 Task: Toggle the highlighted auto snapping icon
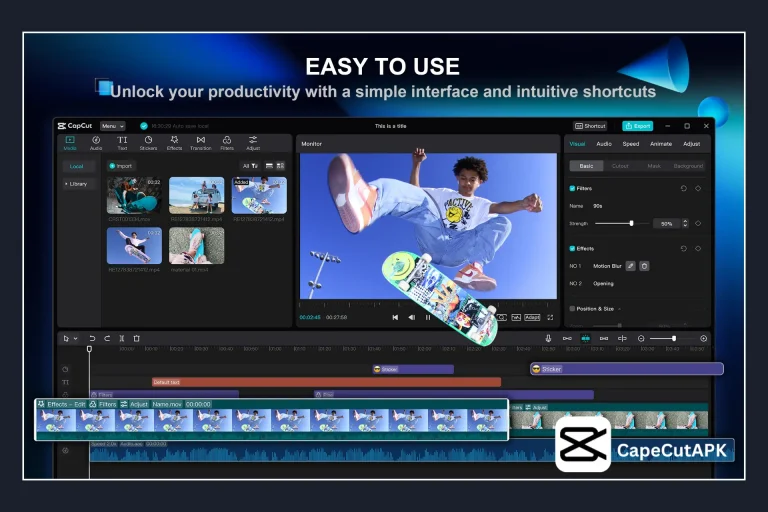(585, 339)
